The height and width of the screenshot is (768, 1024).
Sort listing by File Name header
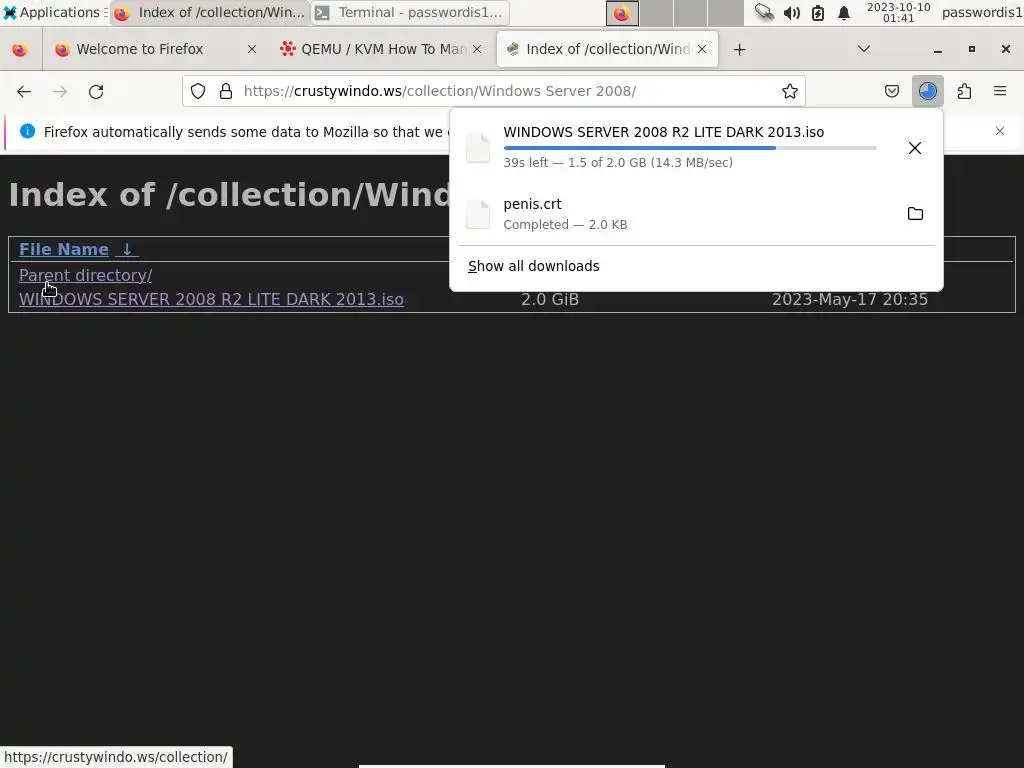click(x=64, y=249)
